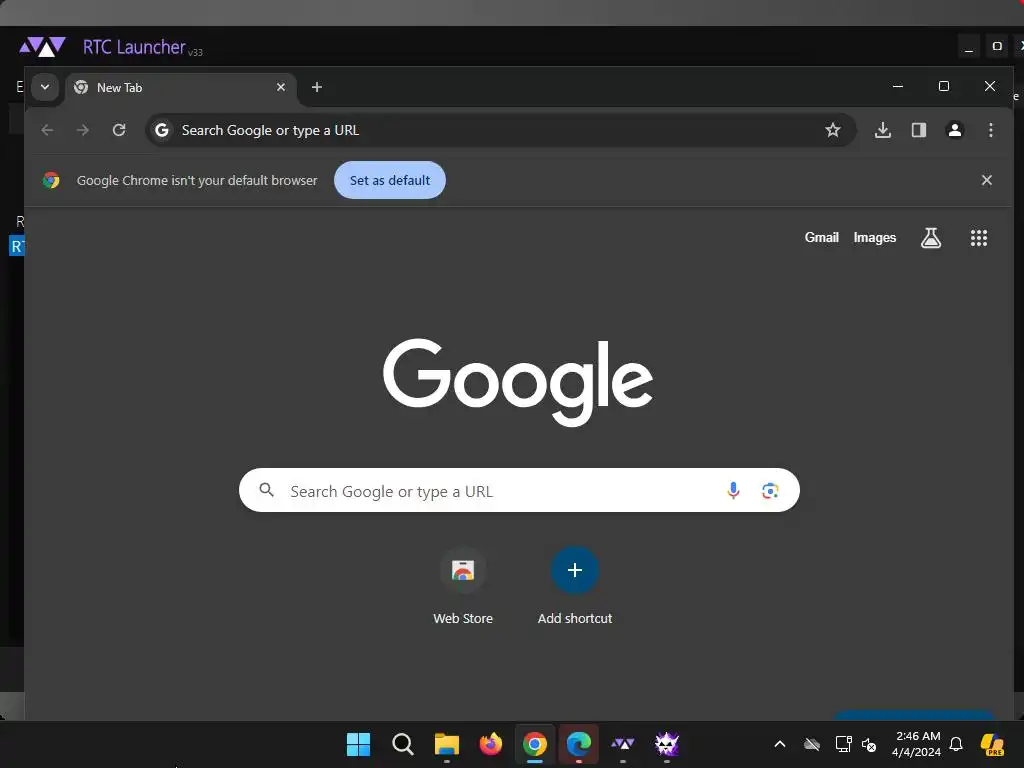Click RTC Launcher logo icon
The image size is (1024, 768).
click(42, 46)
